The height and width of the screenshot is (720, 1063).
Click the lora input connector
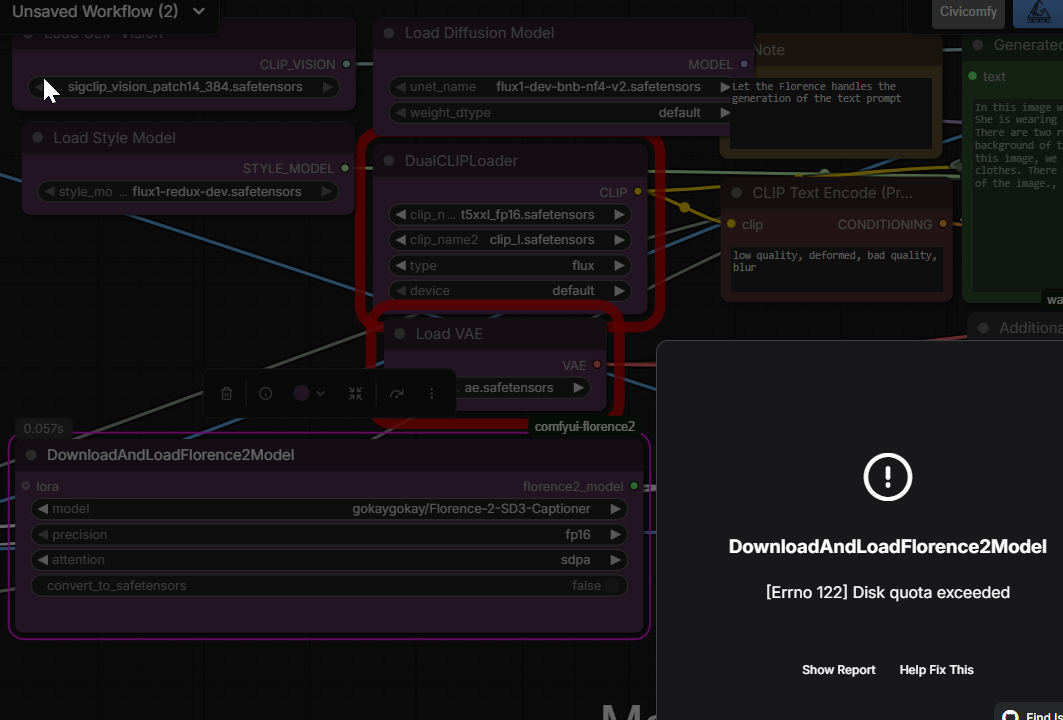[26, 486]
